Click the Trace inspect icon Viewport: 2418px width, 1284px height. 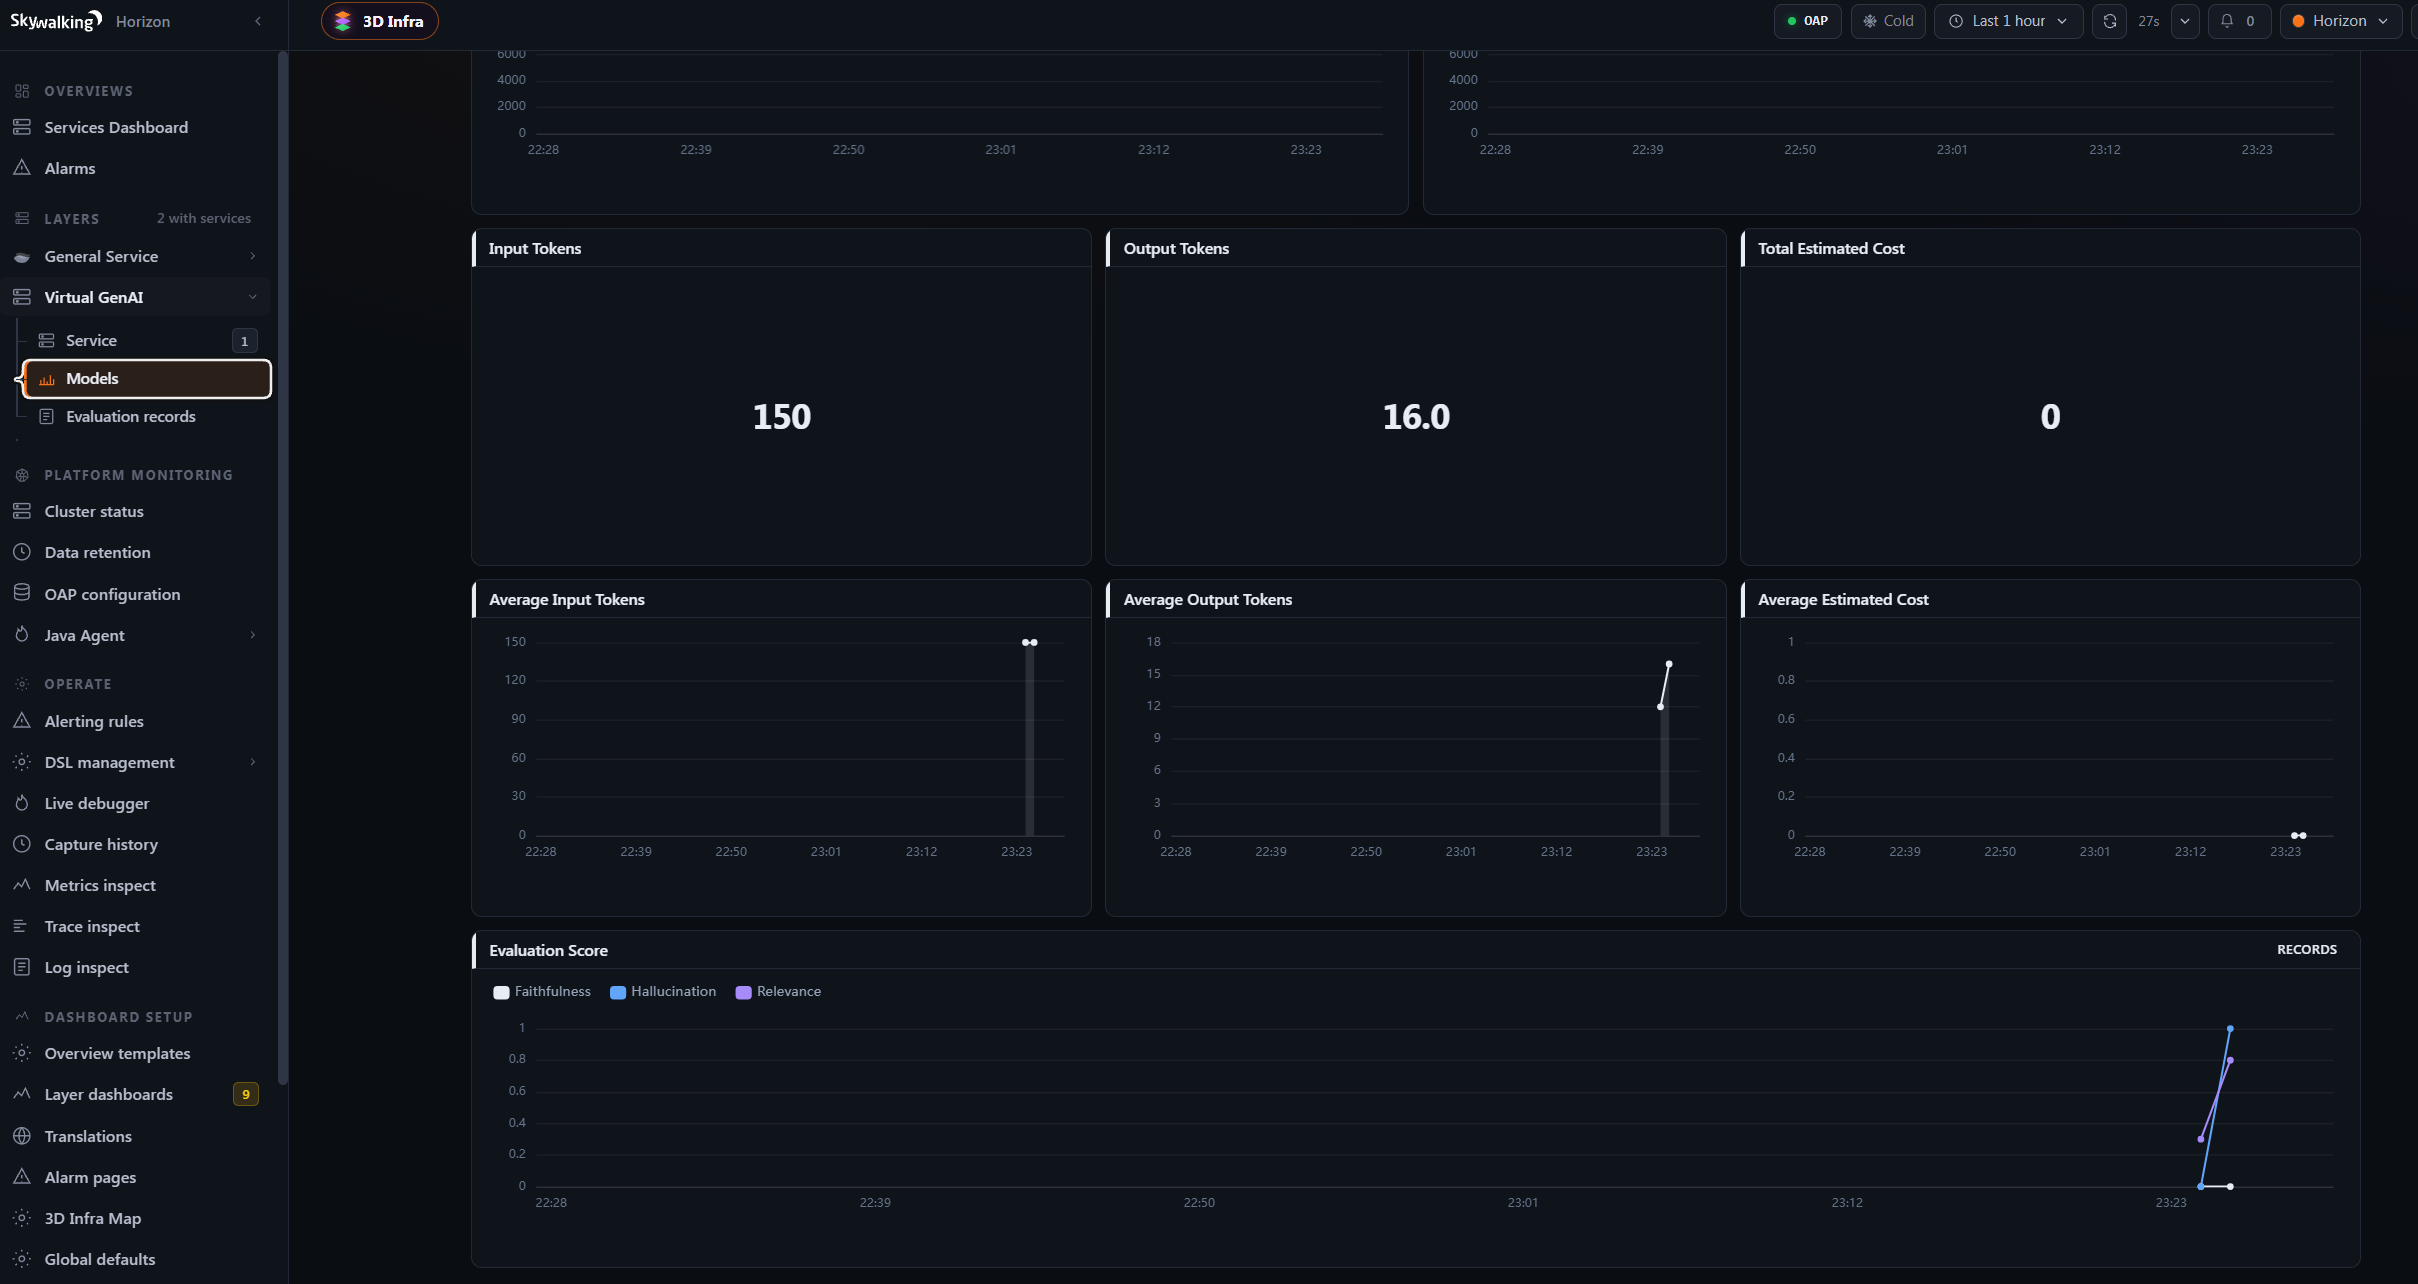pos(22,926)
